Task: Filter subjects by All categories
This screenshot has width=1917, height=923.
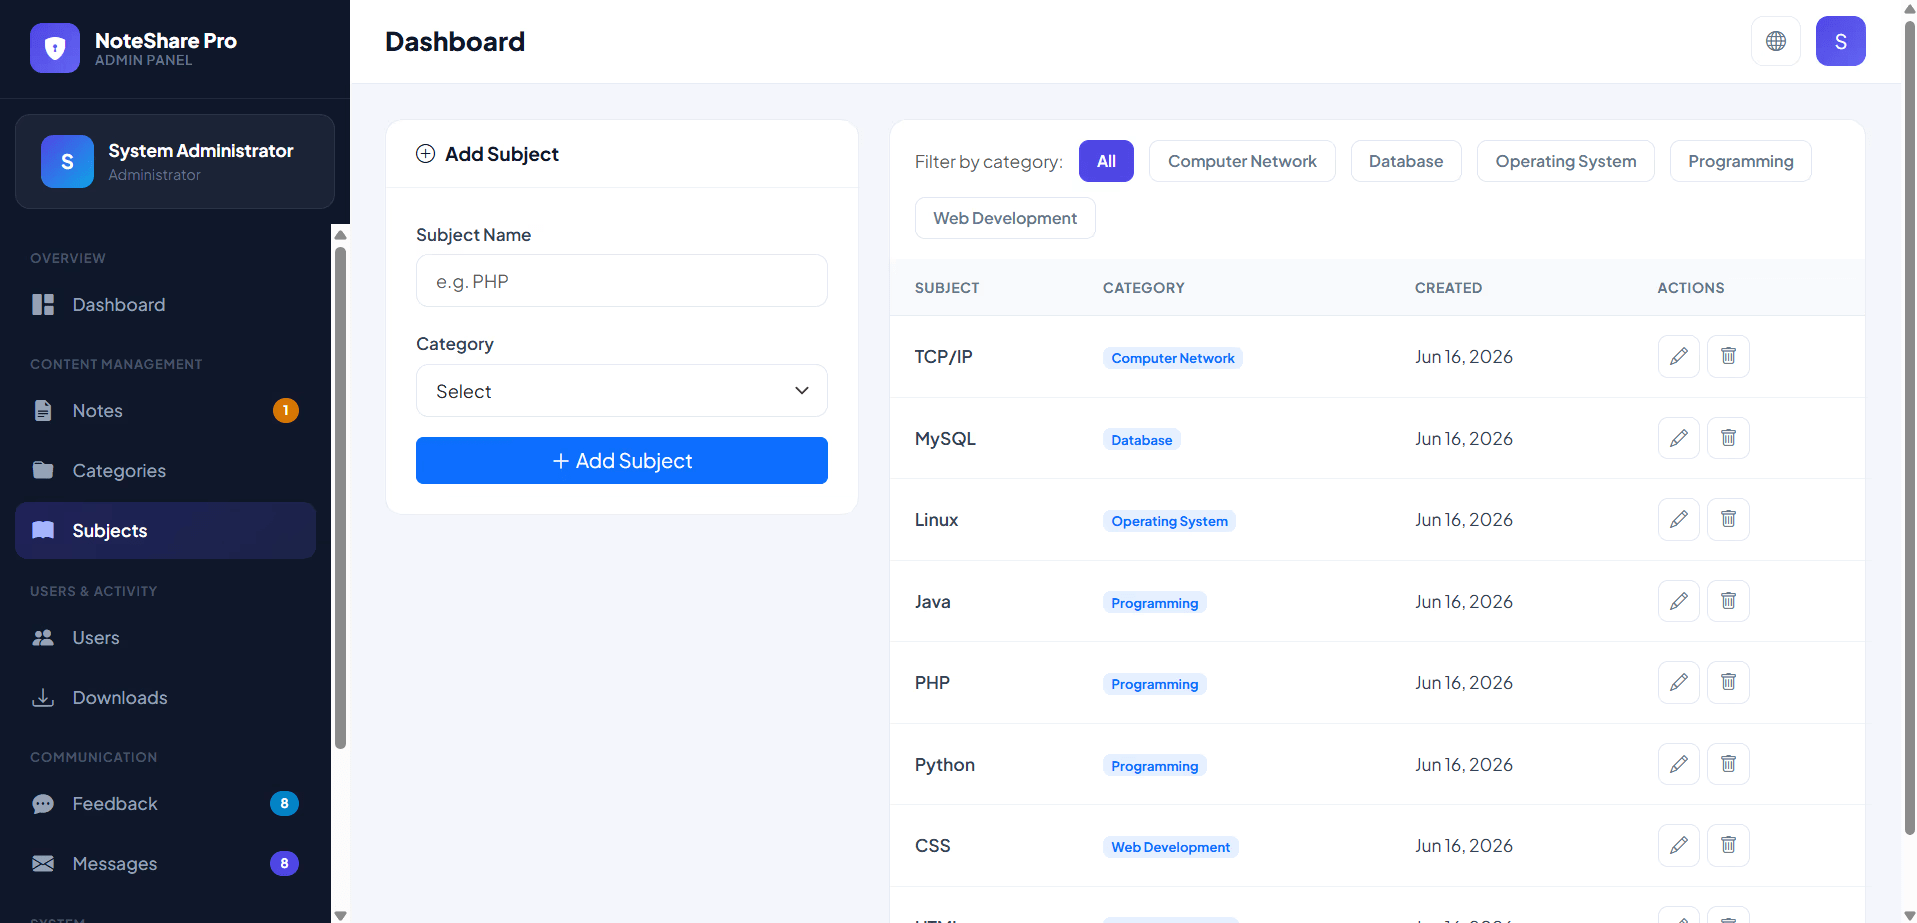Action: coord(1106,161)
